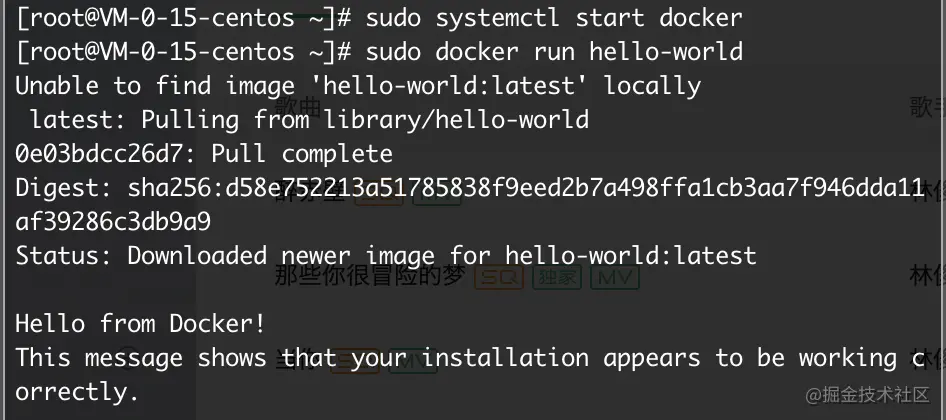946x420 pixels.
Task: Click the '0e03bdcc26d7: Pull complete' line
Action: click(204, 154)
